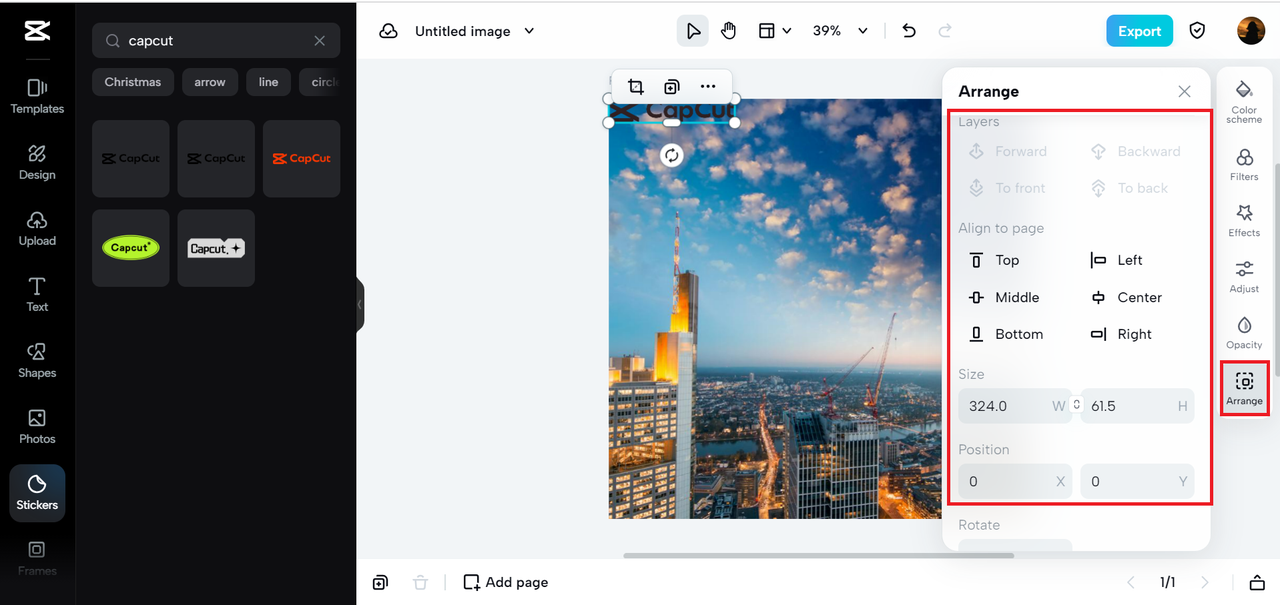Click the width field showing 324.0
The height and width of the screenshot is (605, 1280).
pos(1014,406)
